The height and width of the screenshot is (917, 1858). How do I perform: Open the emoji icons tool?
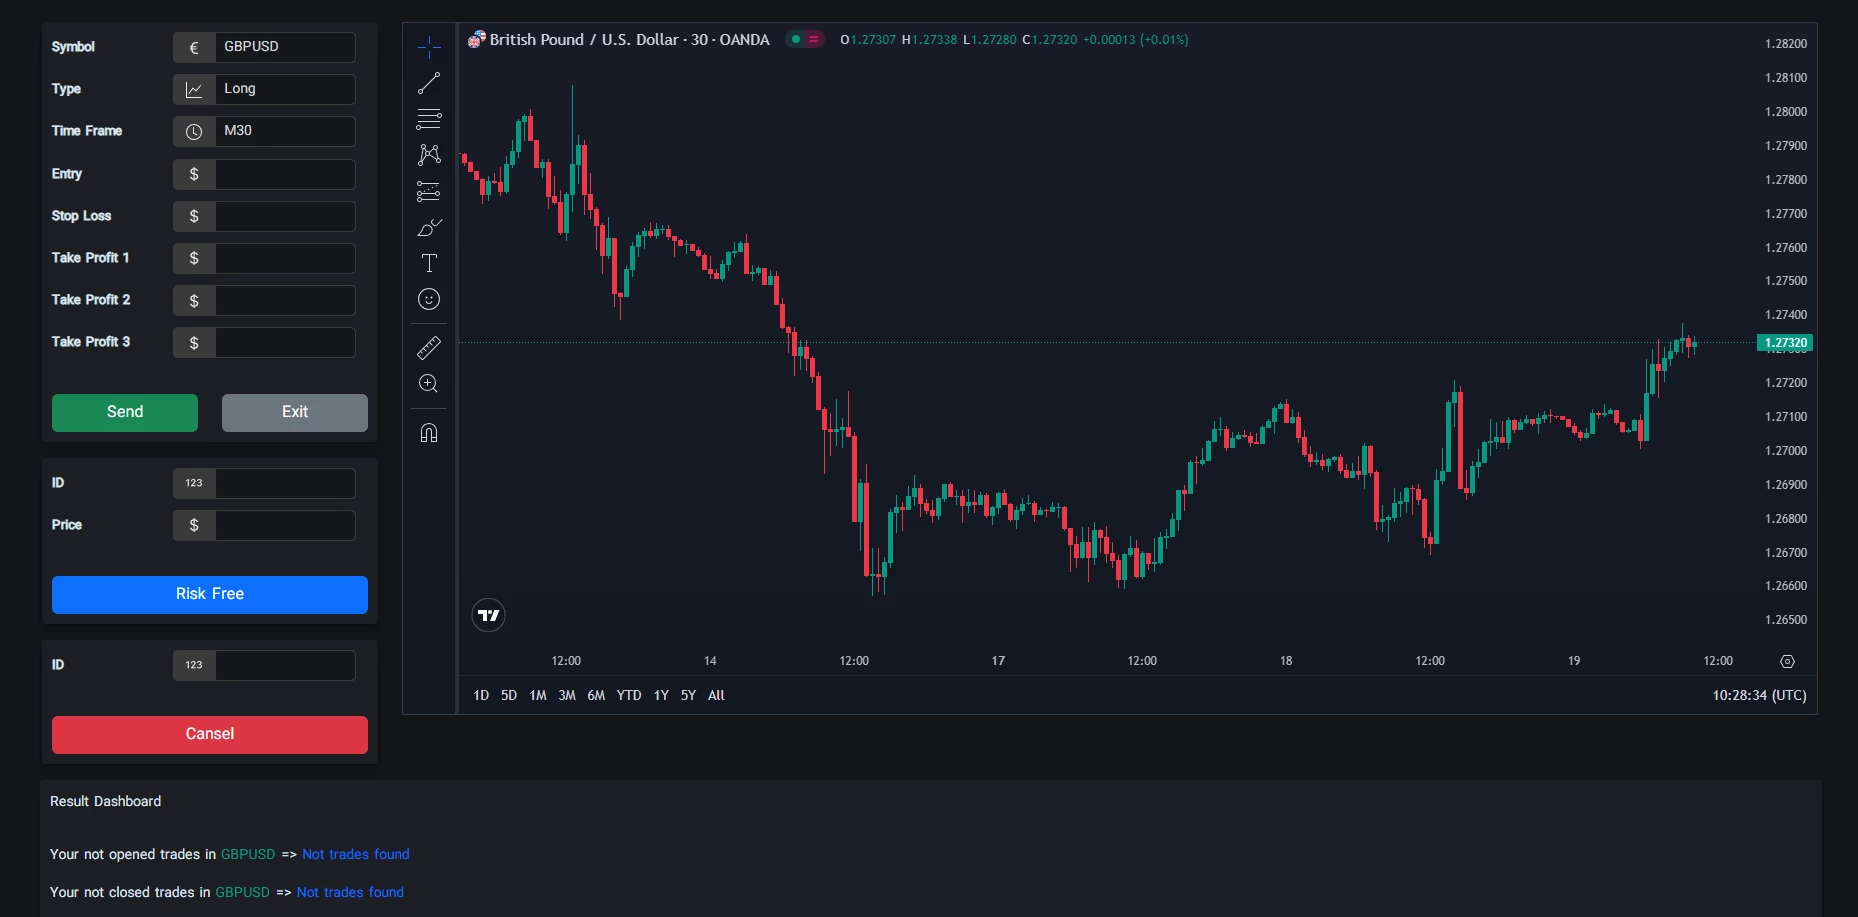click(429, 299)
